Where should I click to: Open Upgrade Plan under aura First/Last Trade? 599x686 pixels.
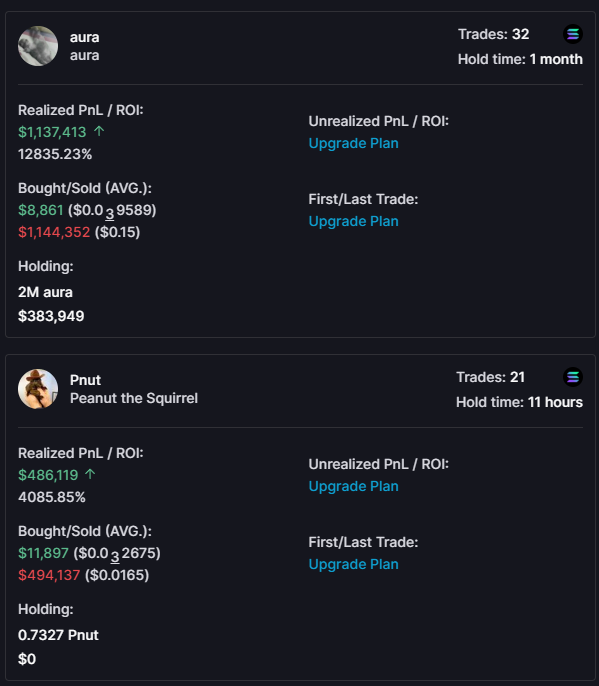point(354,221)
